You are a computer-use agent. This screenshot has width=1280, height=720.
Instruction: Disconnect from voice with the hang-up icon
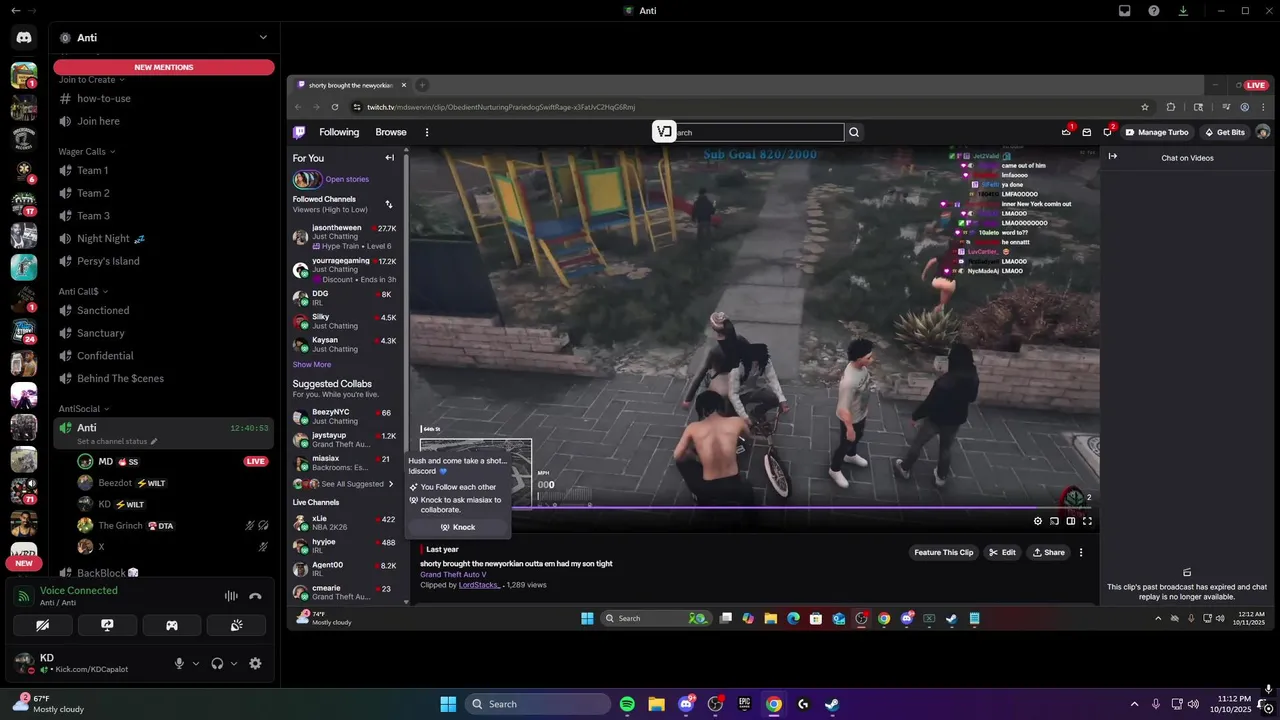pyautogui.click(x=255, y=596)
